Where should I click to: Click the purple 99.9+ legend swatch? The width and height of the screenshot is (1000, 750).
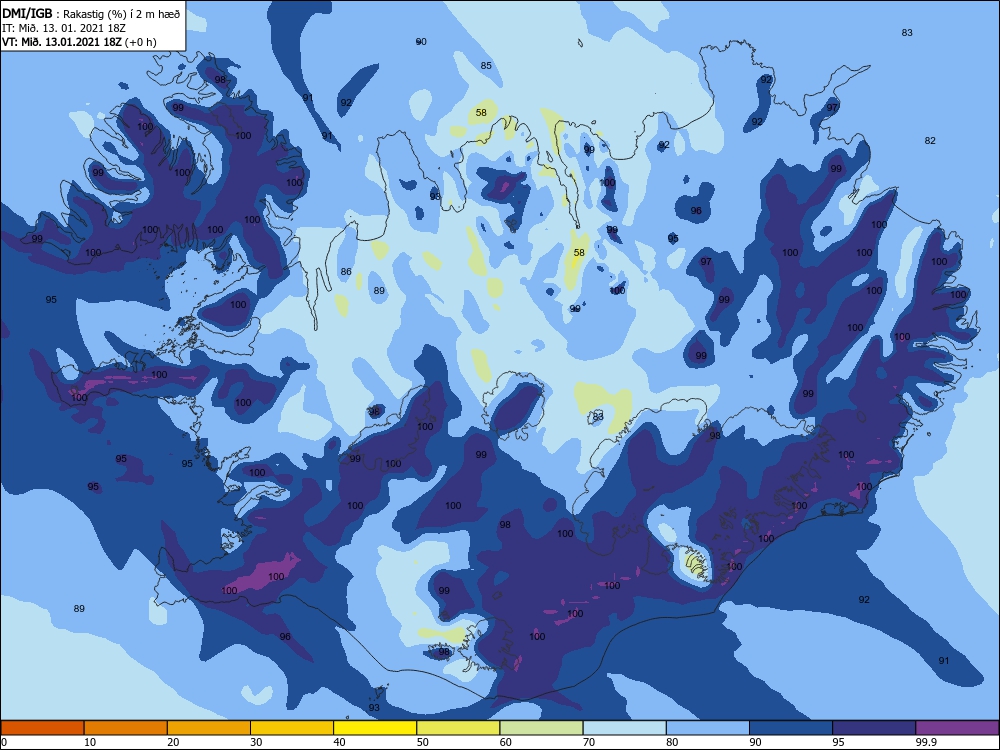tap(957, 728)
